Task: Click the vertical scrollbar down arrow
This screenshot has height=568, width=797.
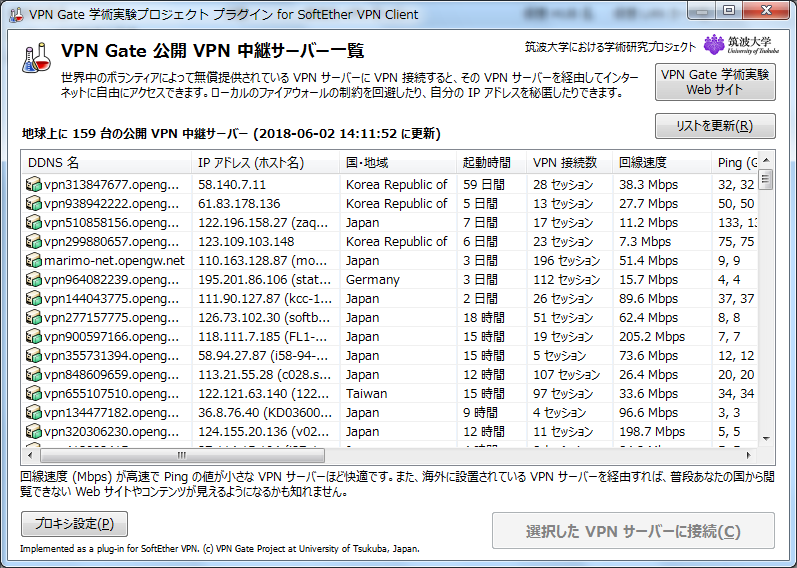Action: tap(766, 439)
